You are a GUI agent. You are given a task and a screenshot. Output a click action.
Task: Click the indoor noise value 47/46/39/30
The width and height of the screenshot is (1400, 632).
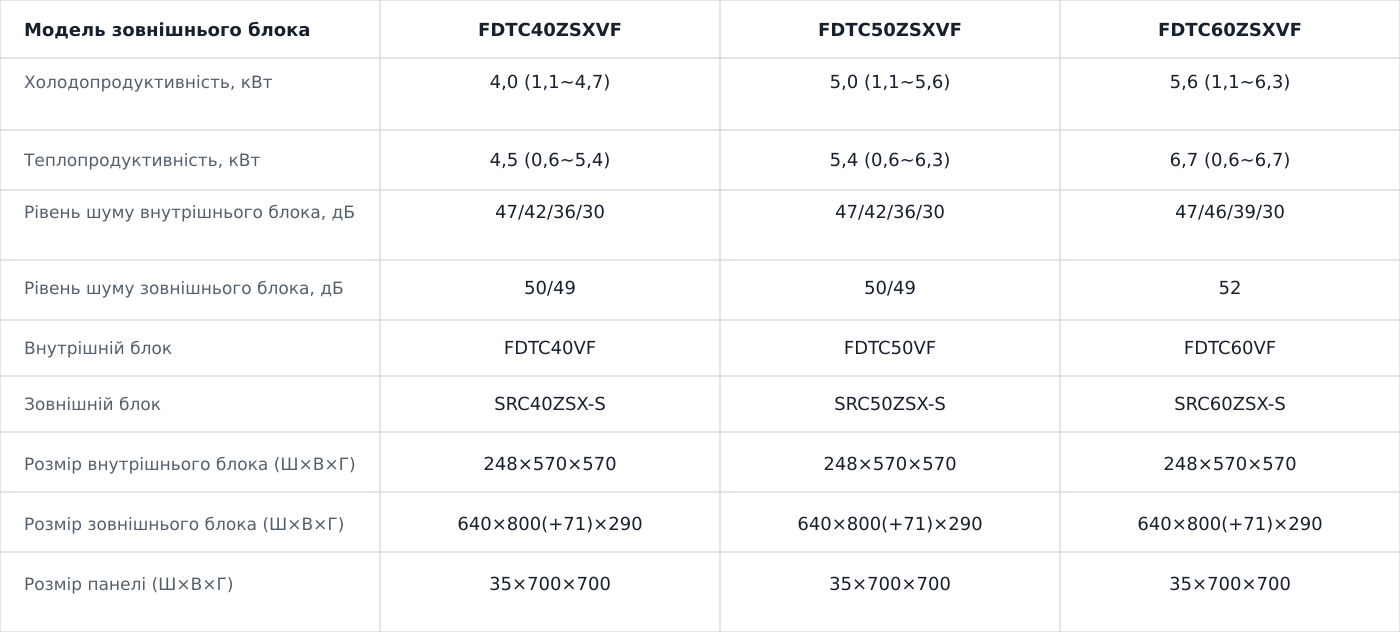click(1229, 212)
